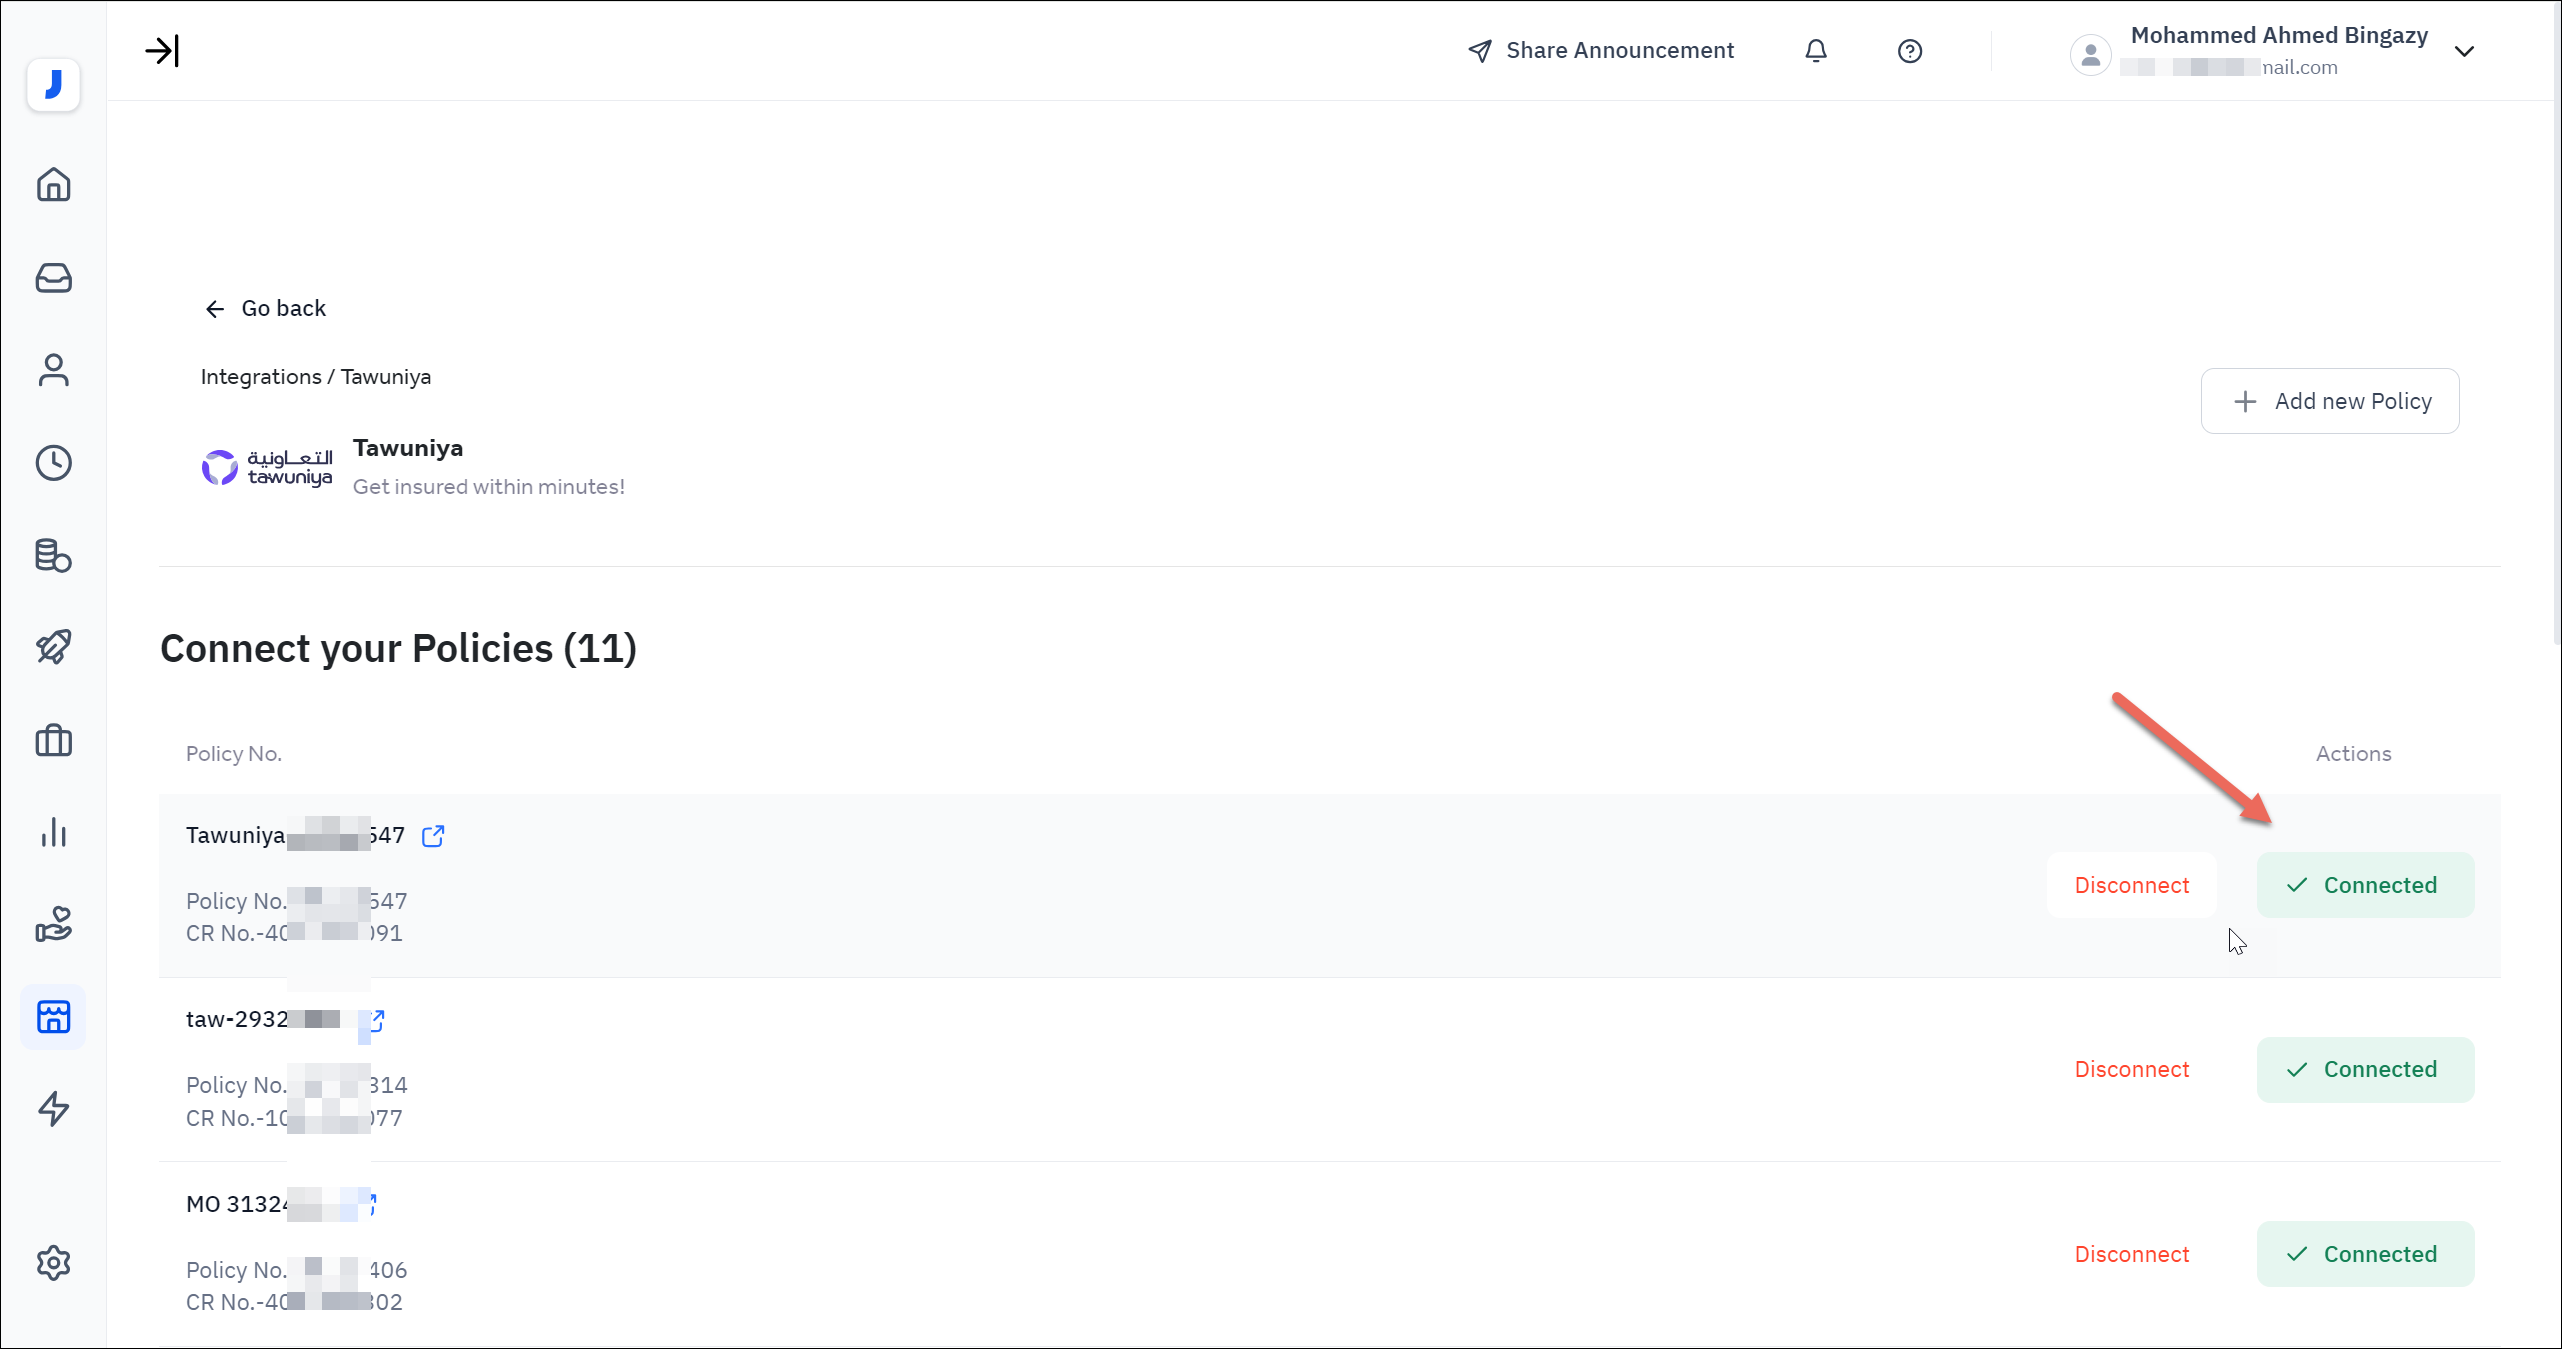This screenshot has height=1349, width=2562.
Task: Expand the user account dropdown chevron
Action: pos(2464,51)
